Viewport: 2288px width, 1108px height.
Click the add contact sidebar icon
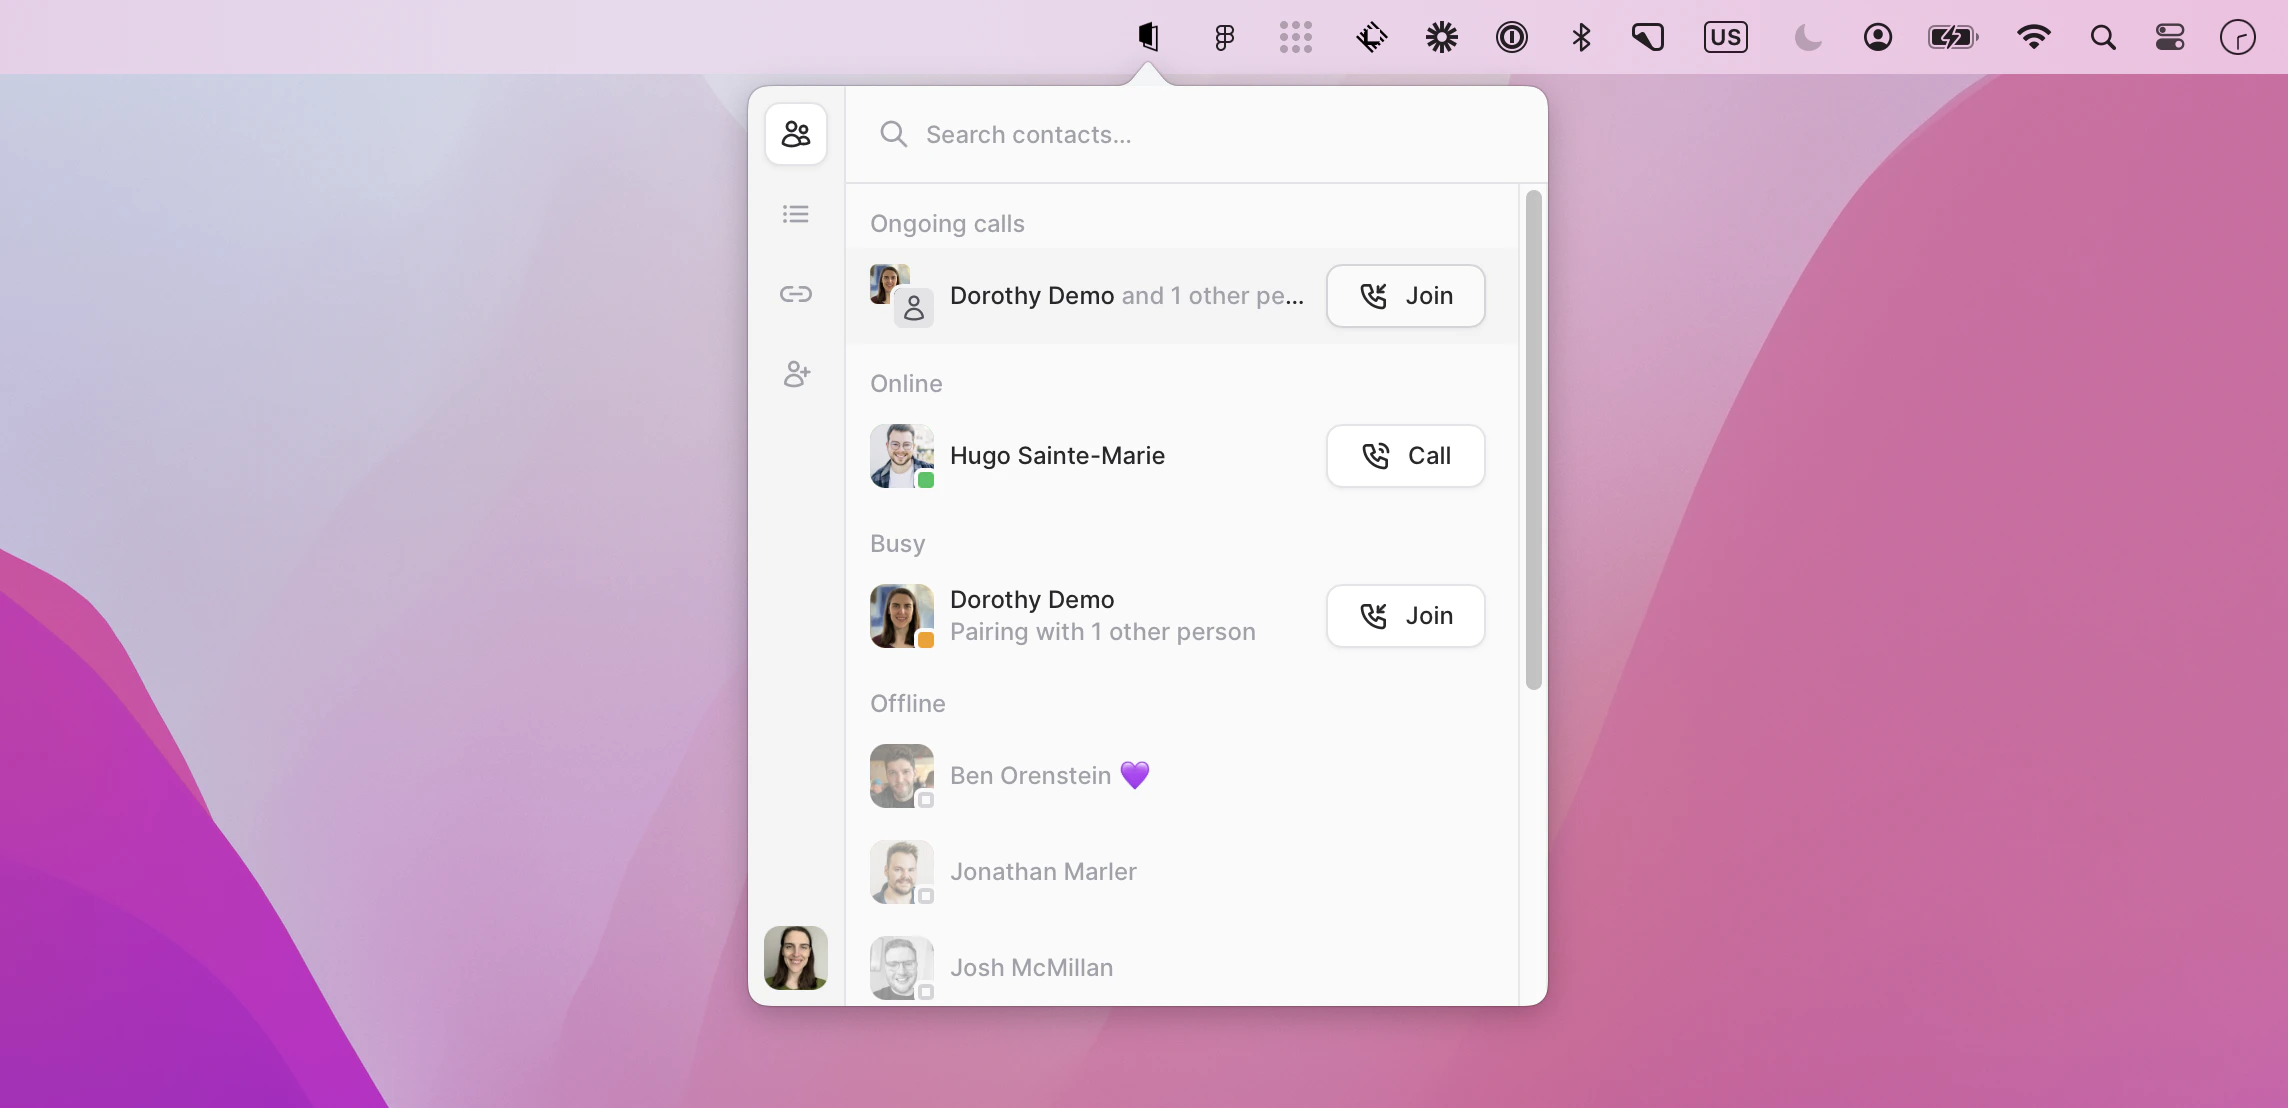tap(796, 374)
